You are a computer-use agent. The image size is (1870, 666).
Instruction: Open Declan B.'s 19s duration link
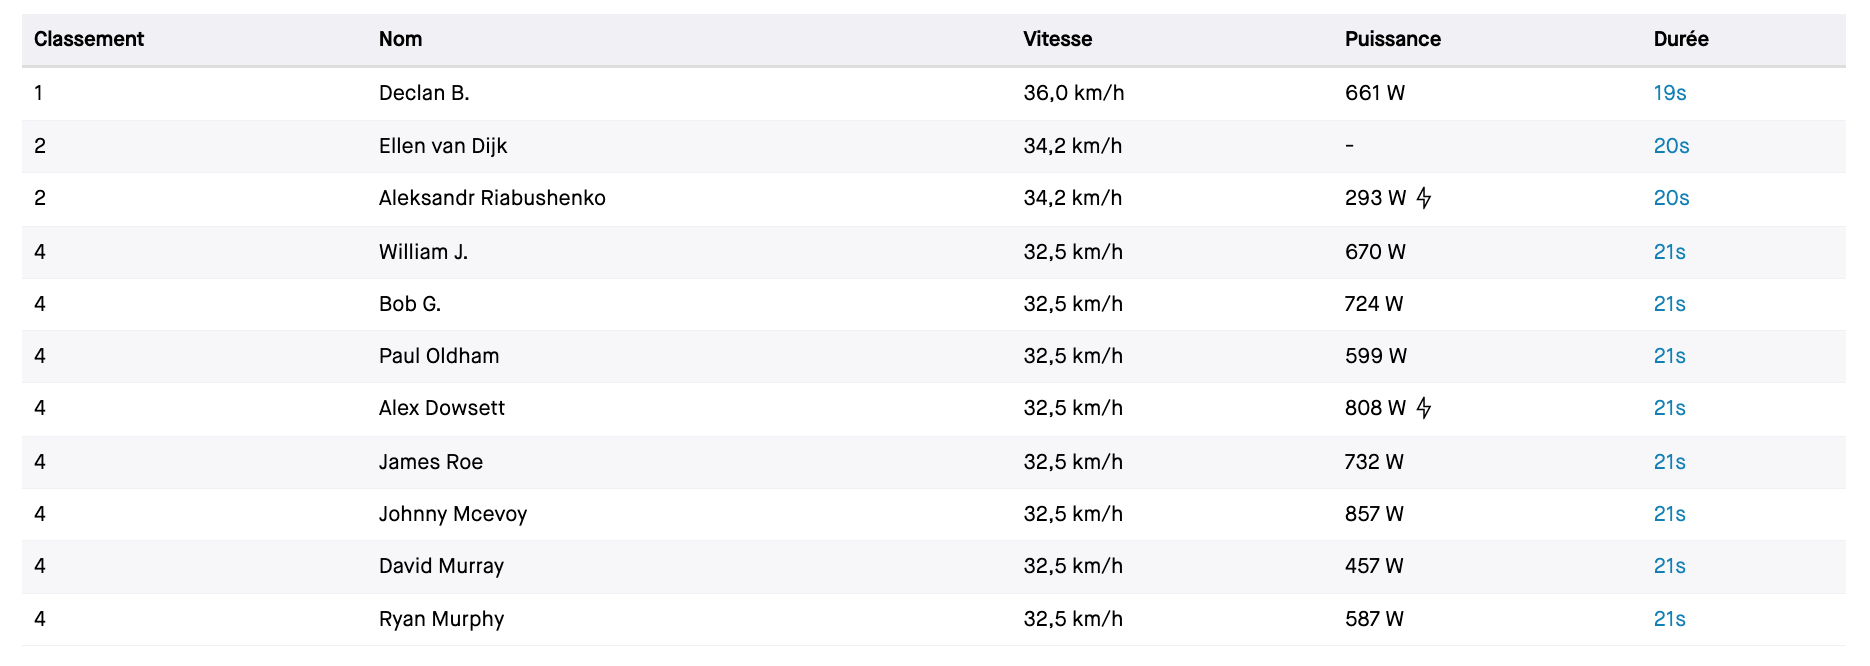tap(1669, 93)
